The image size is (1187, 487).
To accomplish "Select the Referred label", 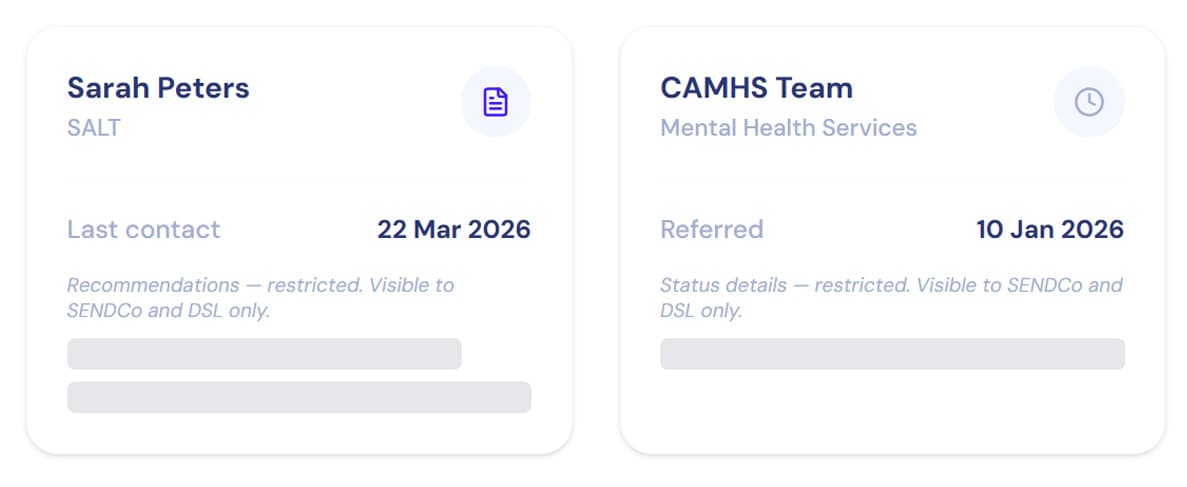I will point(712,229).
